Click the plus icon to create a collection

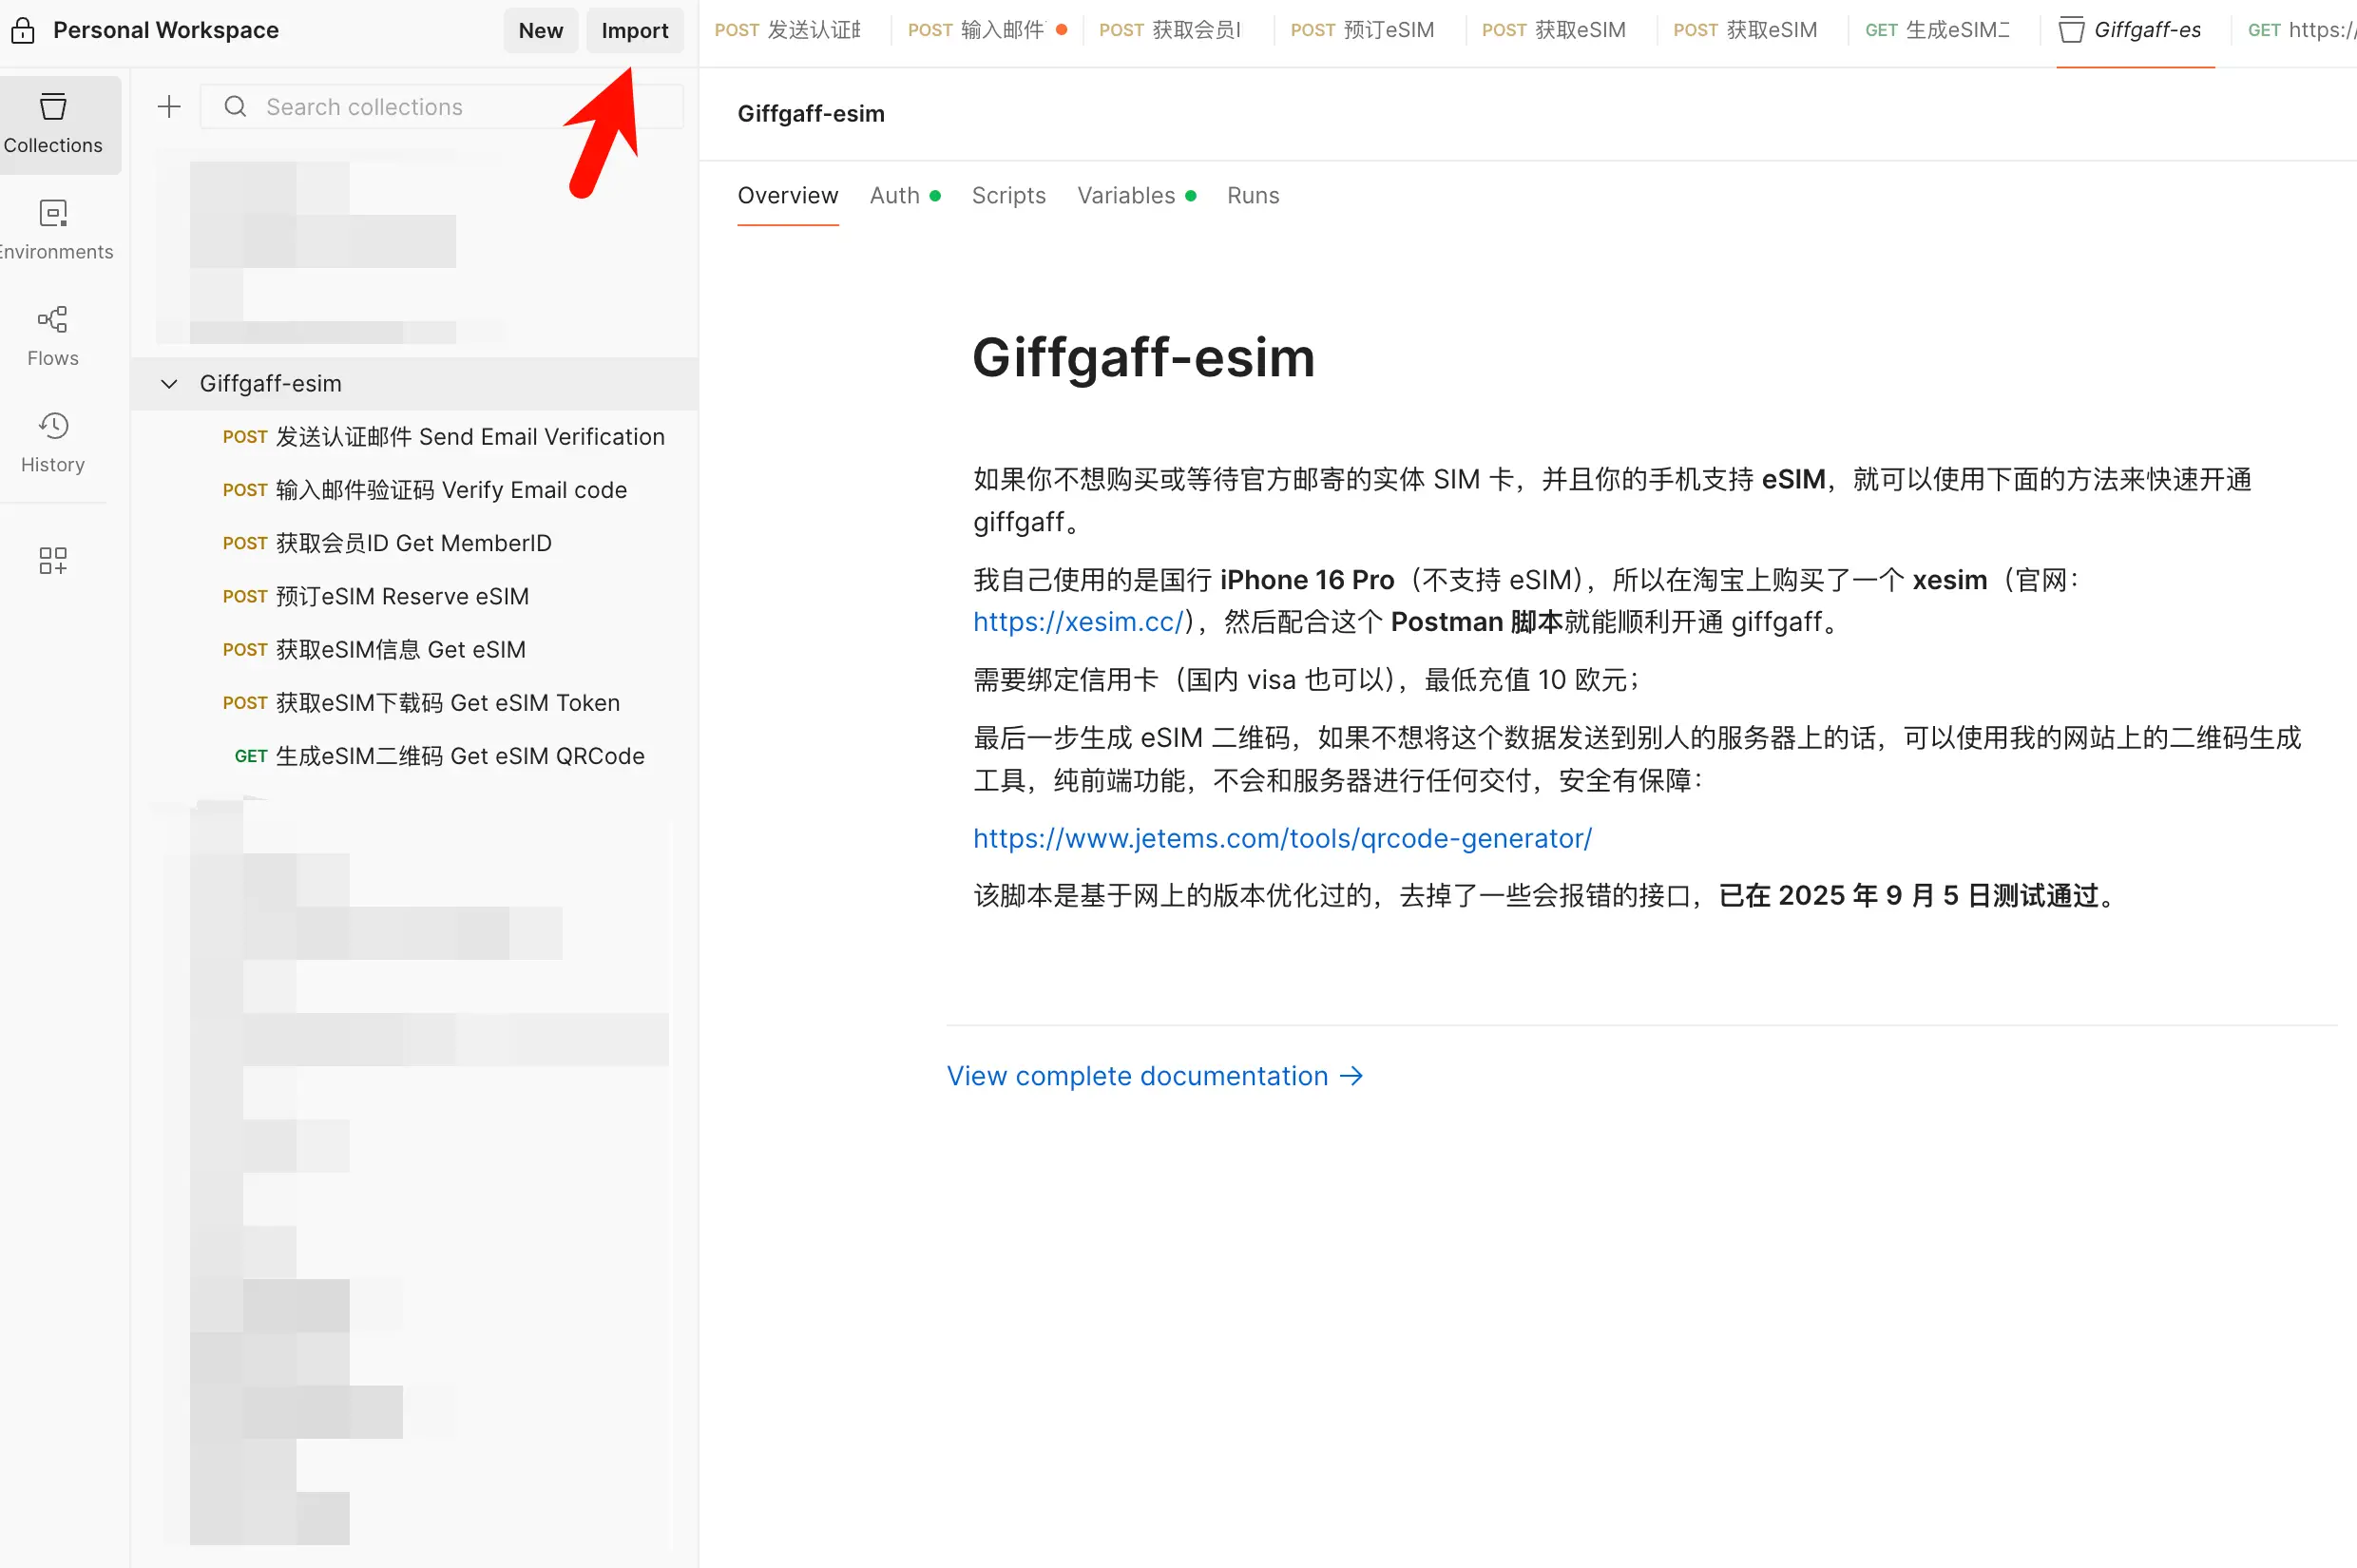[169, 107]
